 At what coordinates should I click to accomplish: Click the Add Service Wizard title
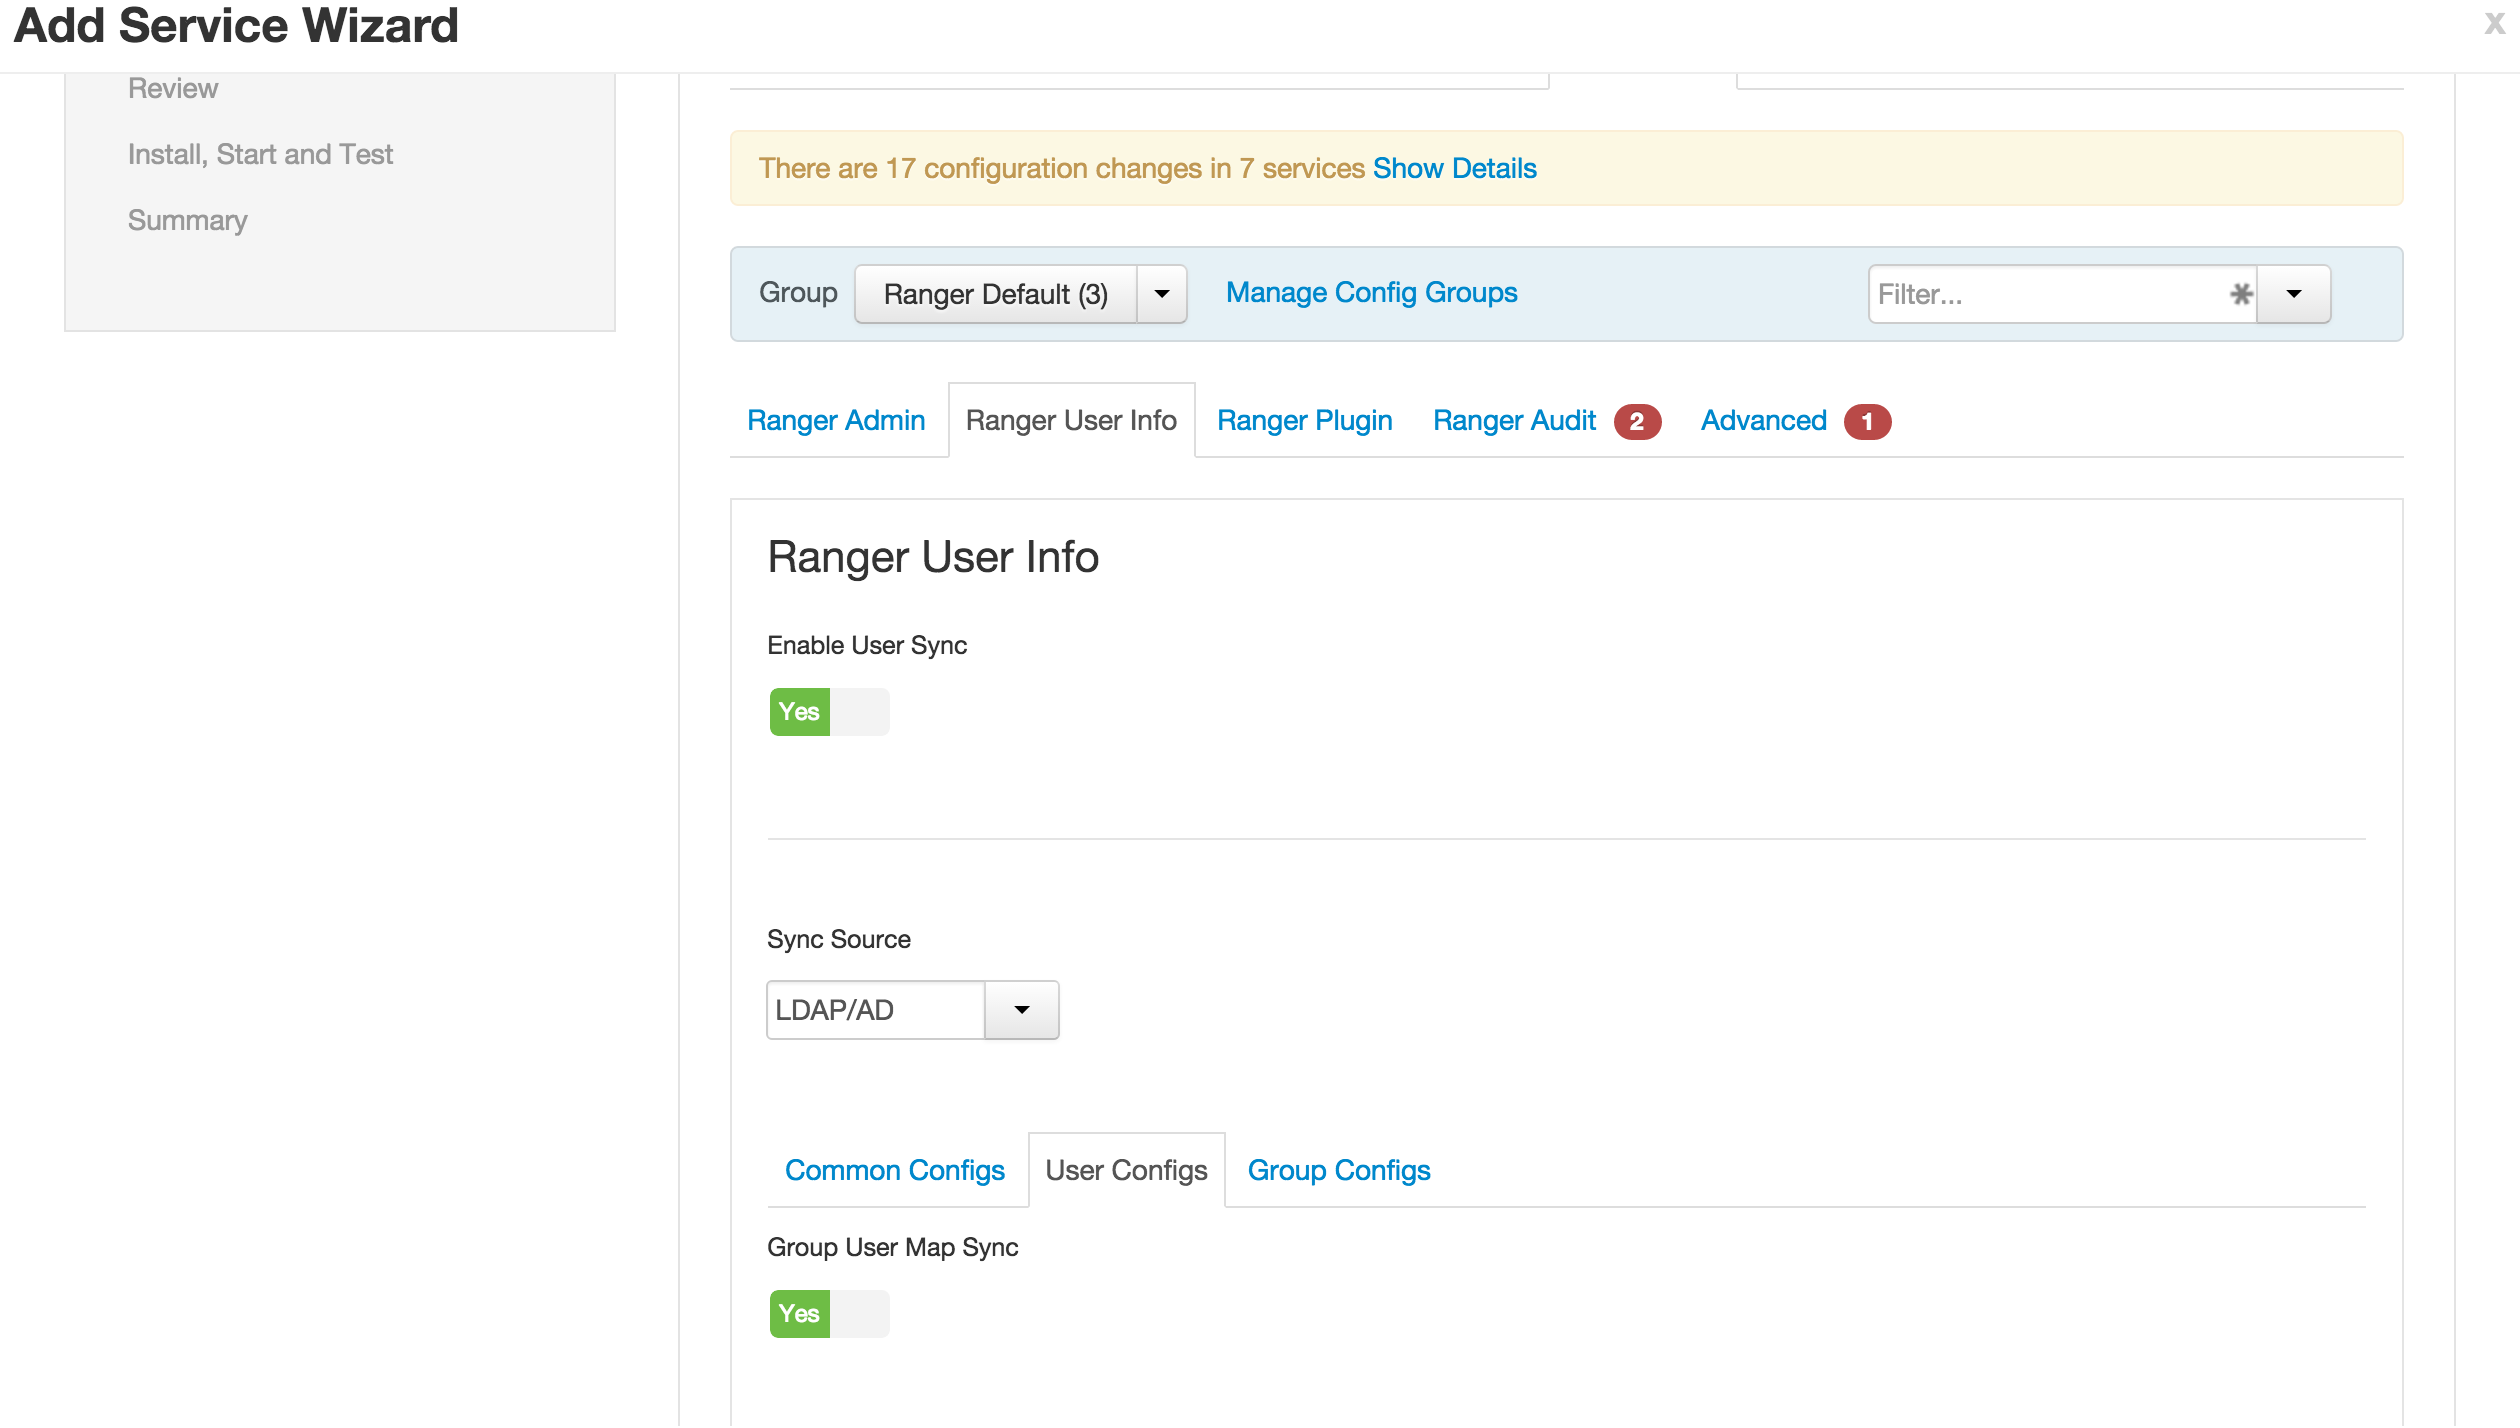click(x=236, y=26)
